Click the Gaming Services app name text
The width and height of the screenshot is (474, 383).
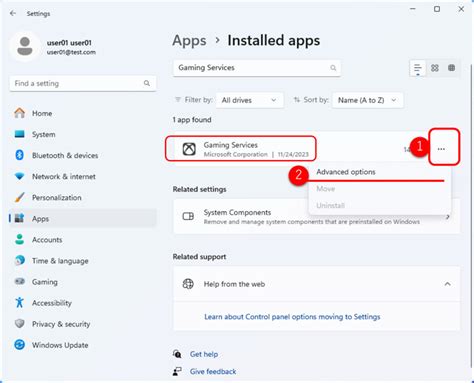231,145
